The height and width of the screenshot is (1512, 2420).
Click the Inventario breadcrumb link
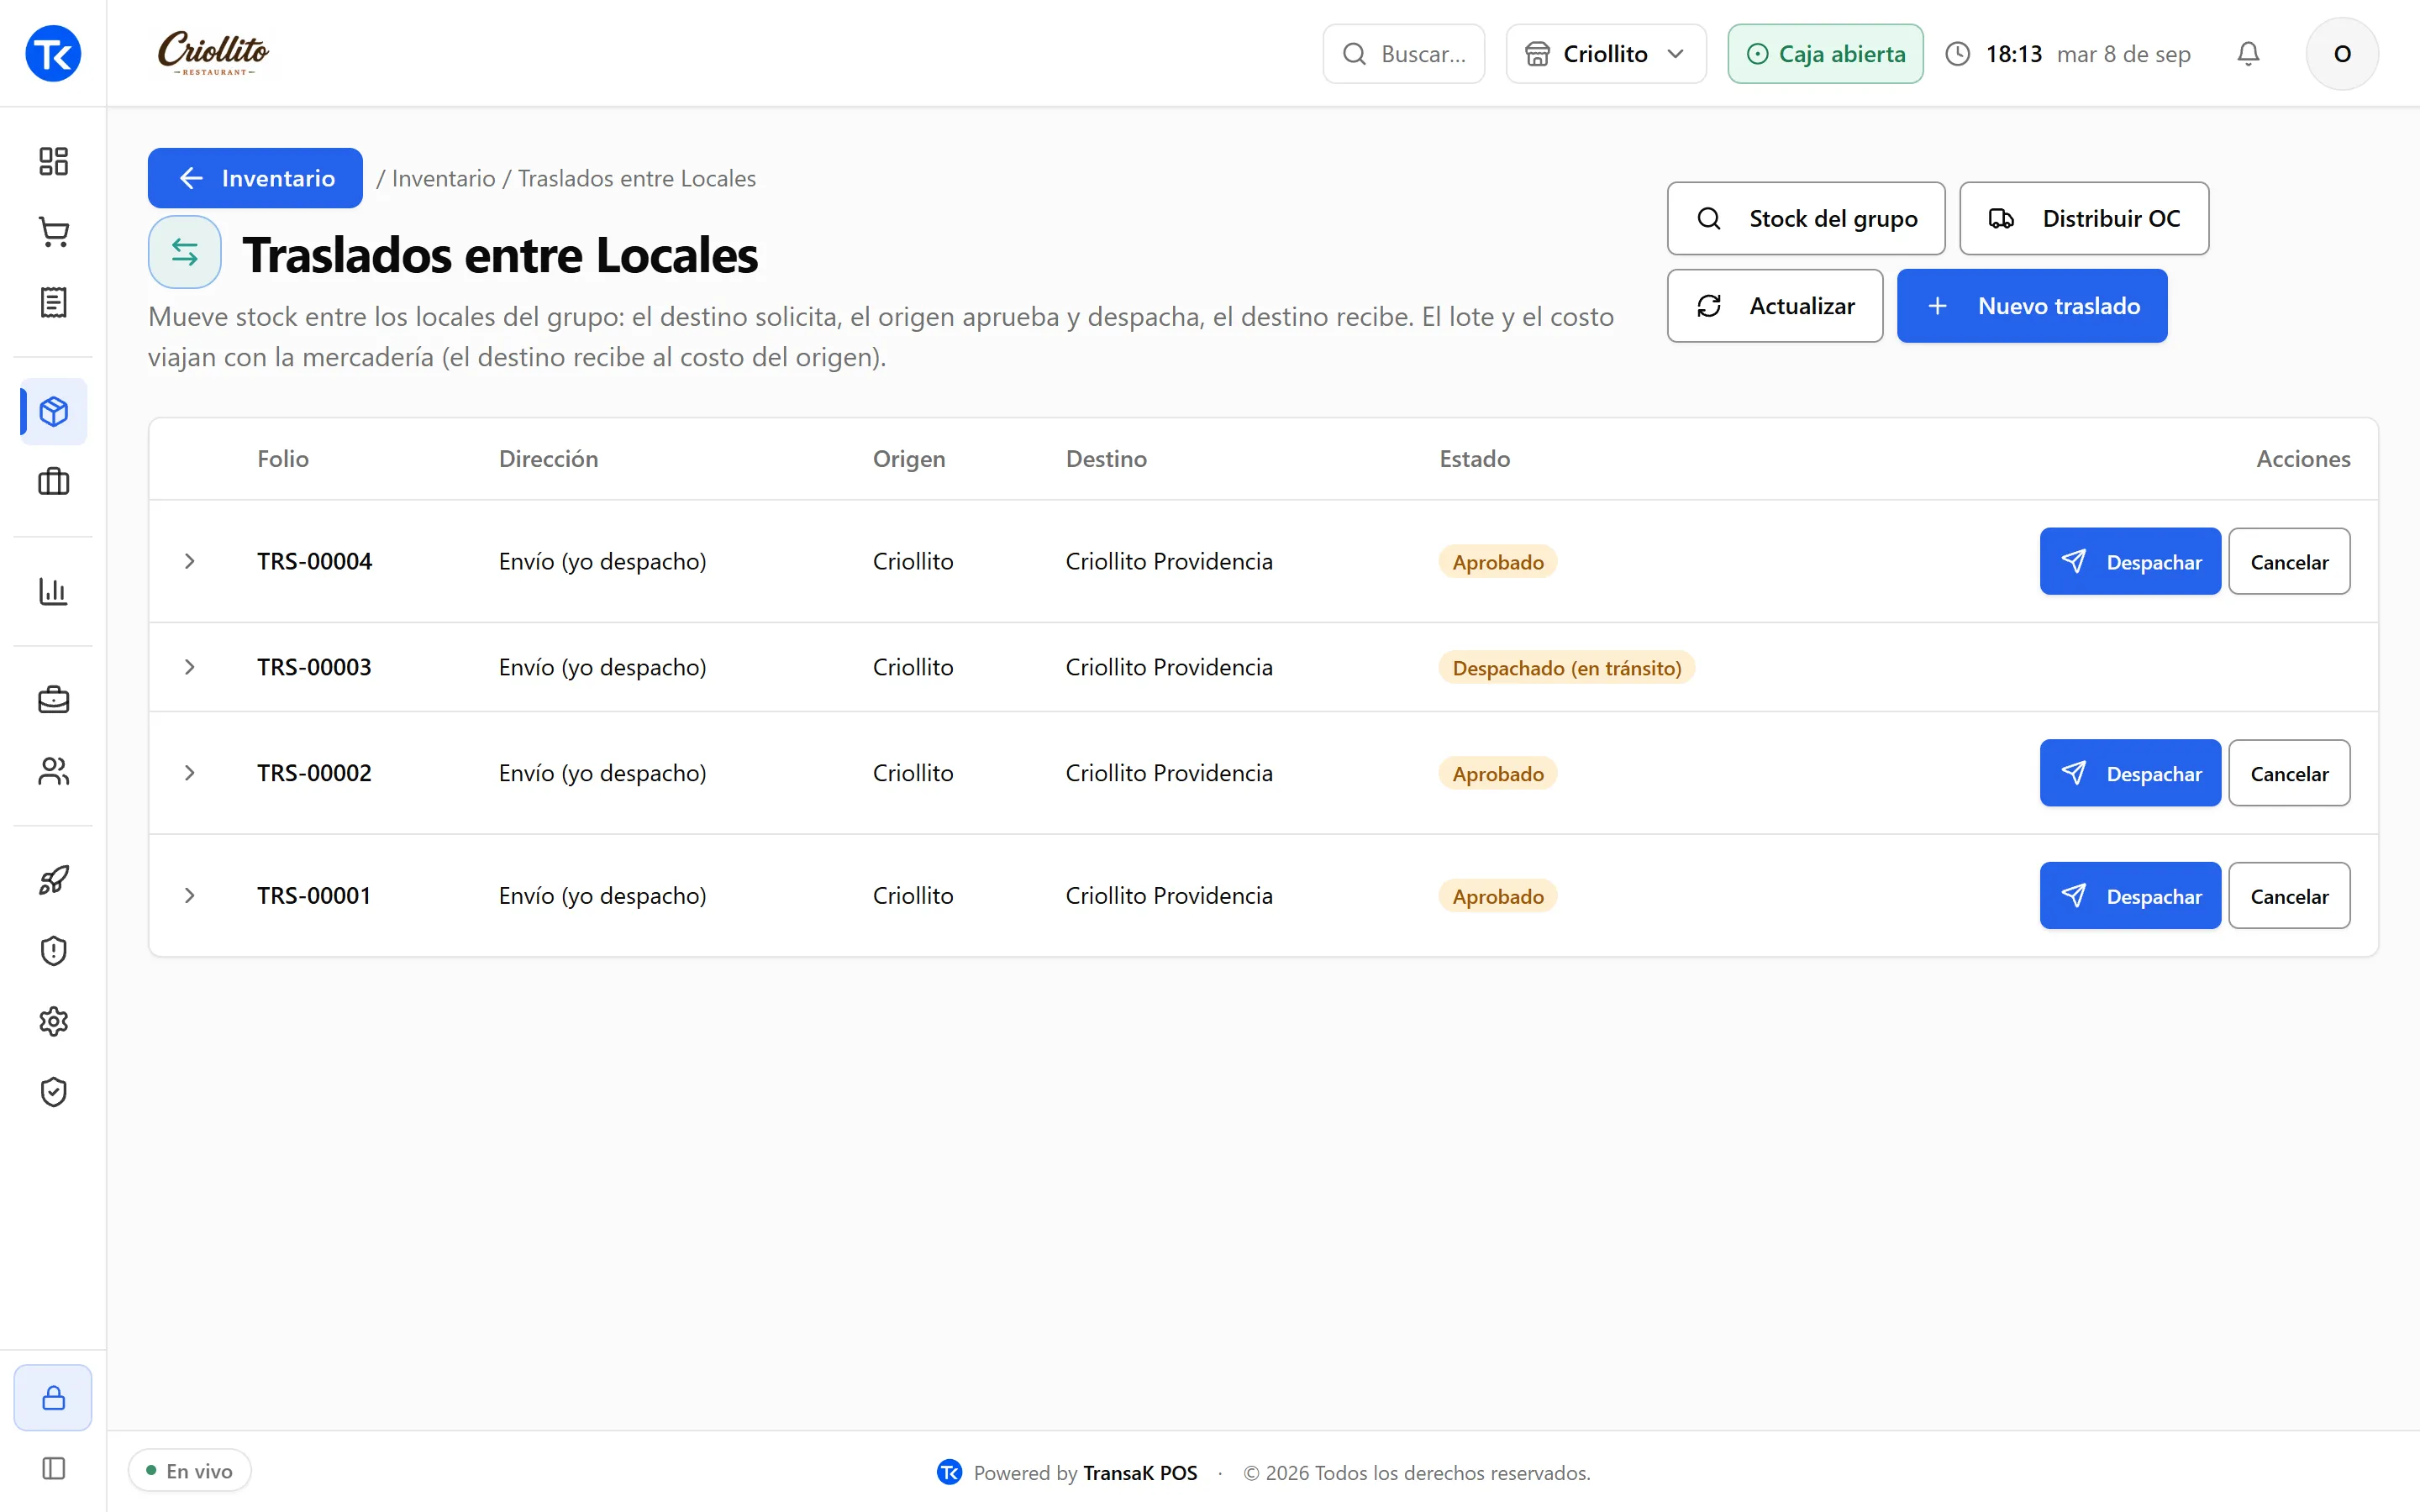(x=443, y=178)
